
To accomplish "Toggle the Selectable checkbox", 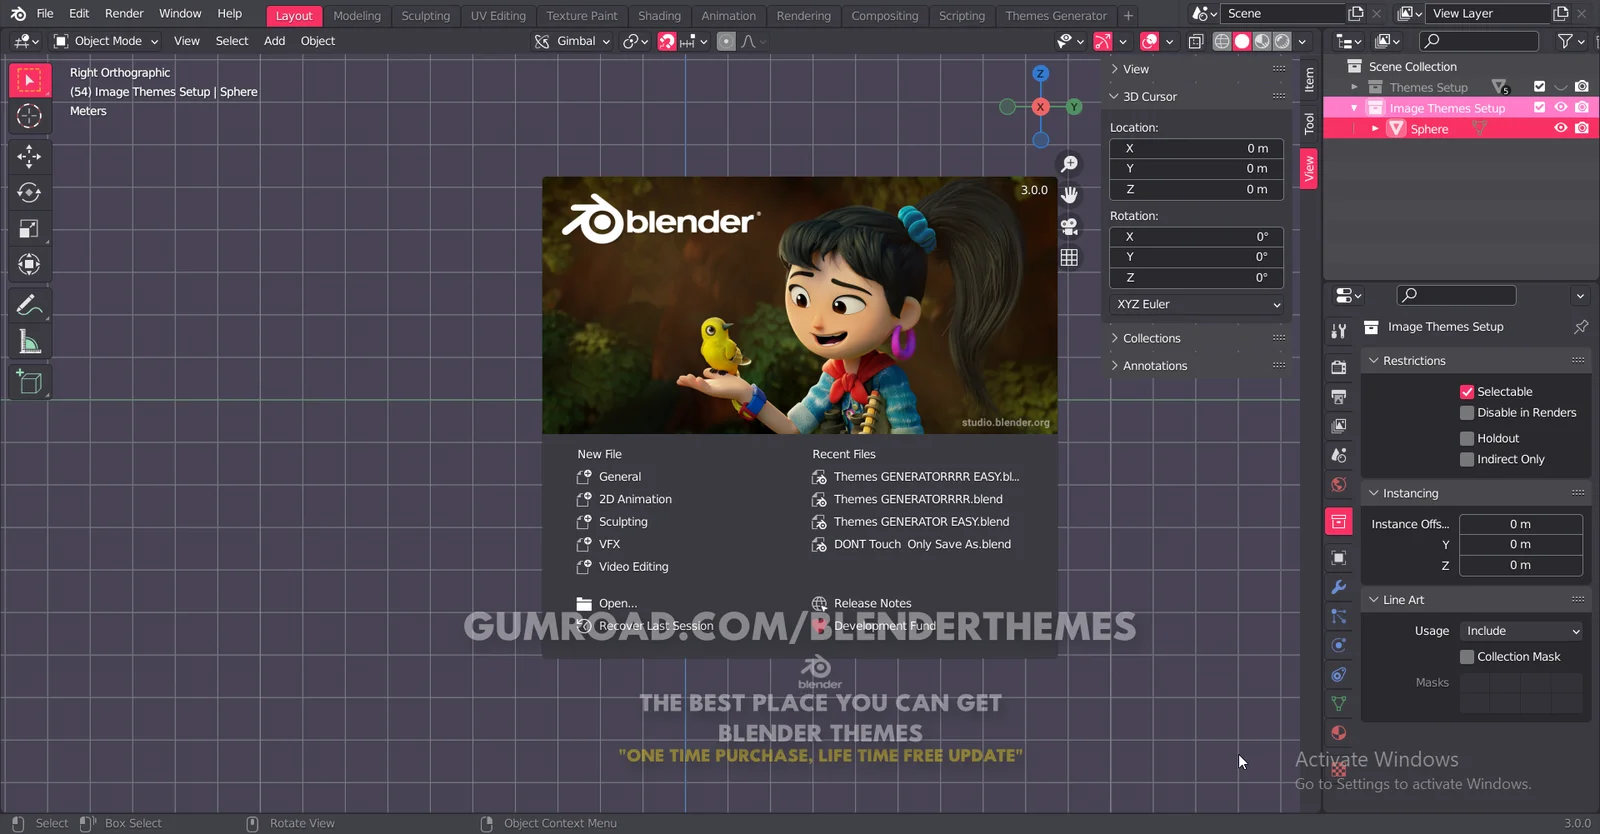I will point(1467,392).
